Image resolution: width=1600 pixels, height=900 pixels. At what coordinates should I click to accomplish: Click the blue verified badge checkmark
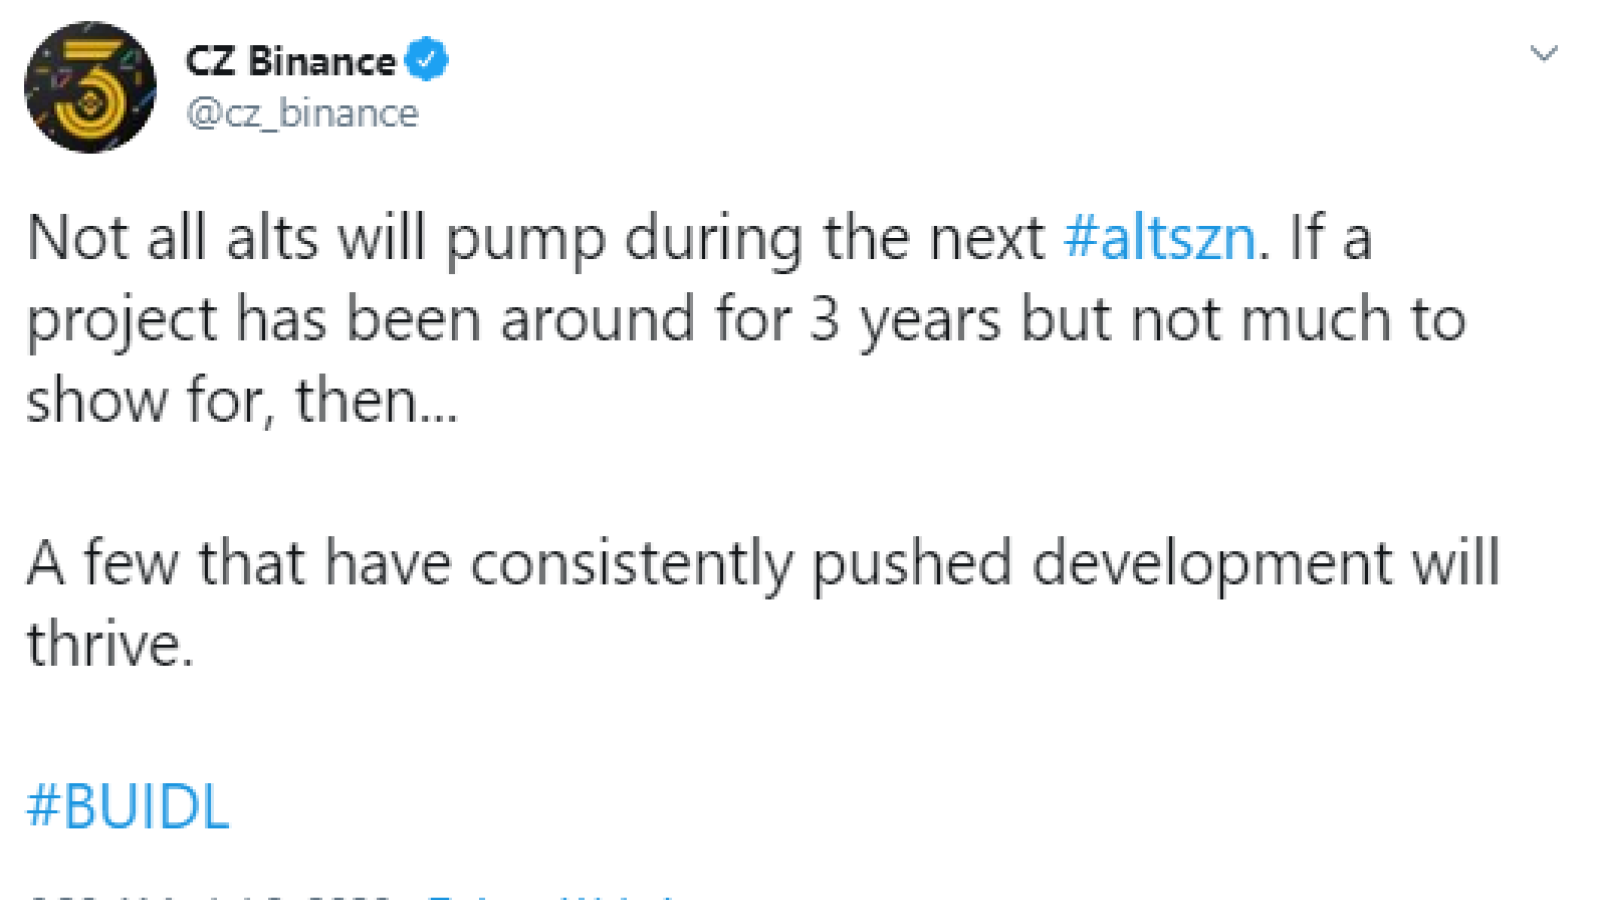pos(426,60)
